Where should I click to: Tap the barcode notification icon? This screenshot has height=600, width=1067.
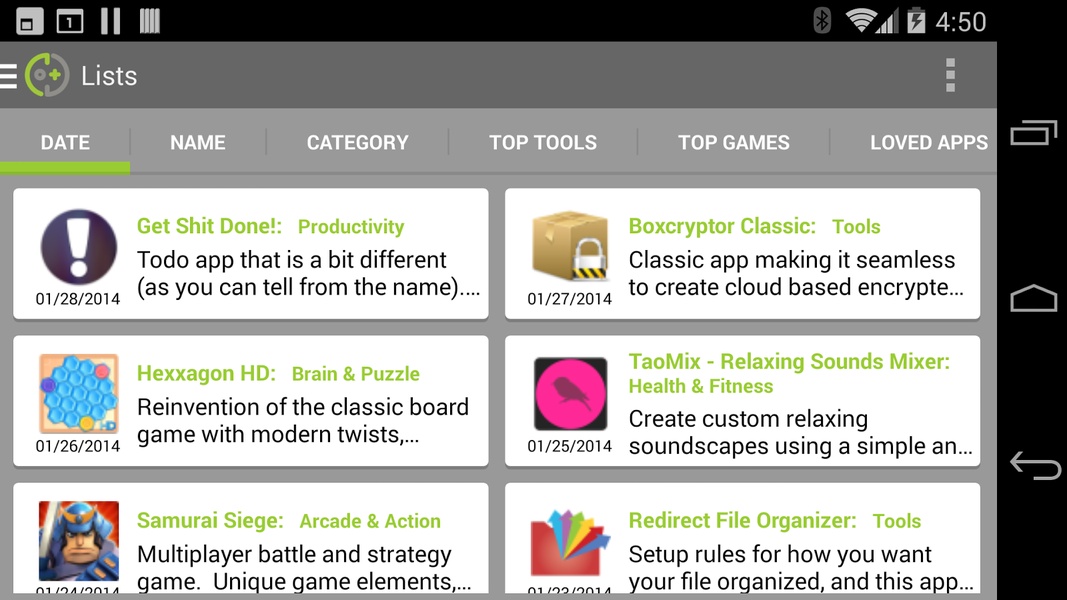click(x=150, y=21)
